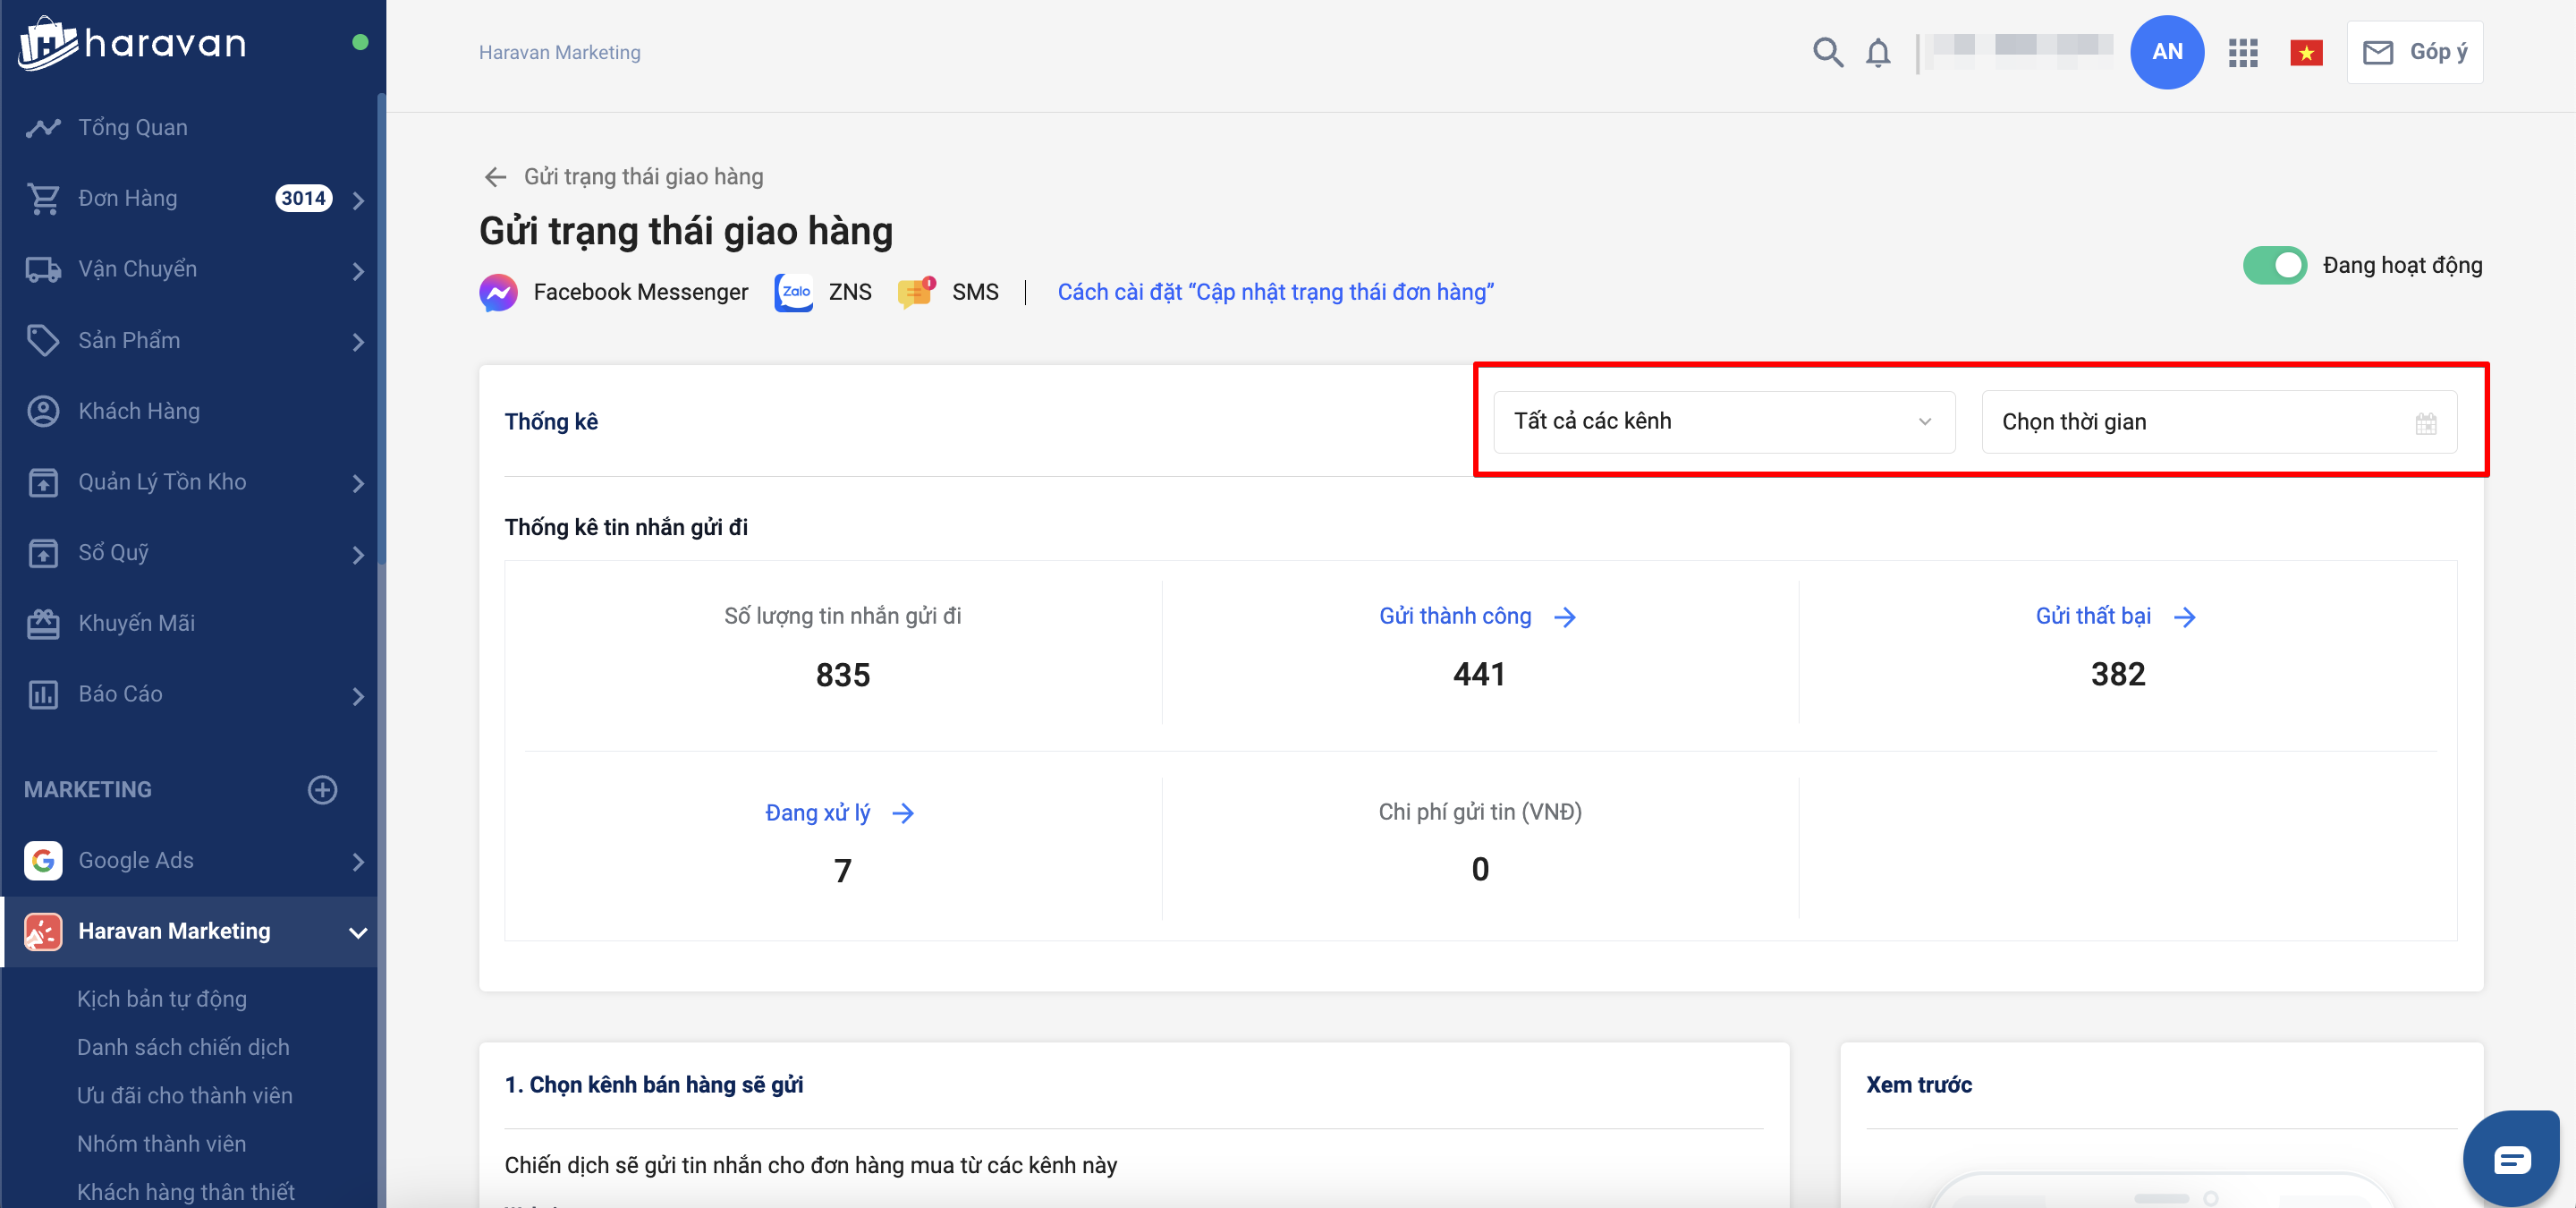The image size is (2576, 1208).
Task: Click the Chọn thời gian date field
Action: (x=2219, y=422)
